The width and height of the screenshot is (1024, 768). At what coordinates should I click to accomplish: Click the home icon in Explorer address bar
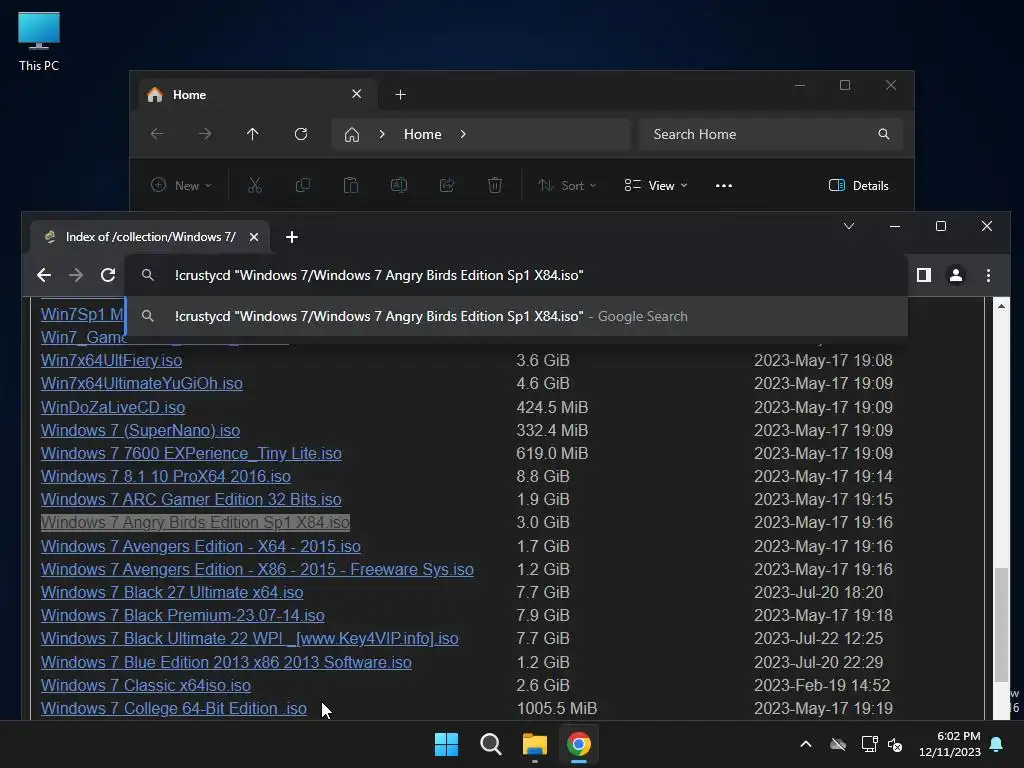coord(352,134)
